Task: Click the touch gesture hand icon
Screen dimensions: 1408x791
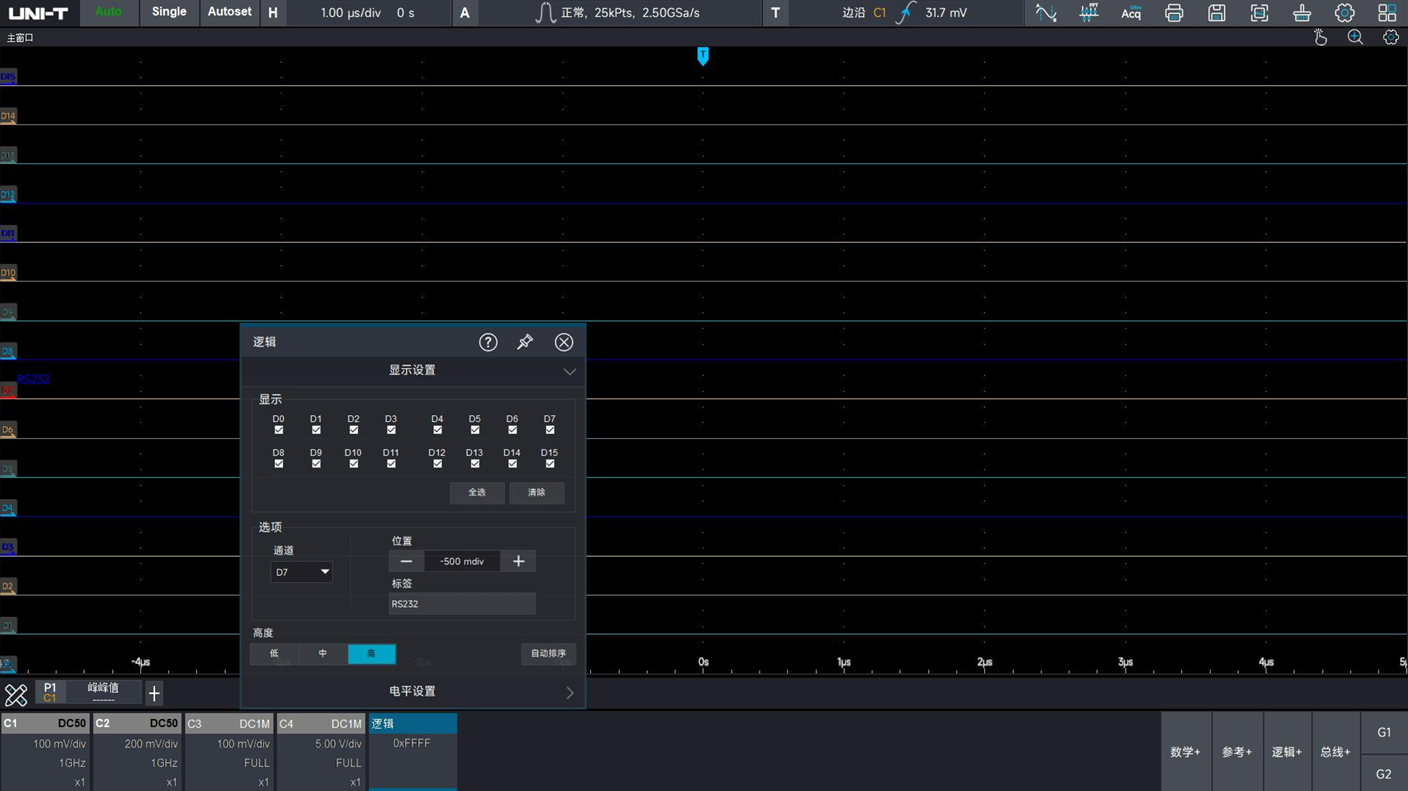Action: tap(1320, 38)
